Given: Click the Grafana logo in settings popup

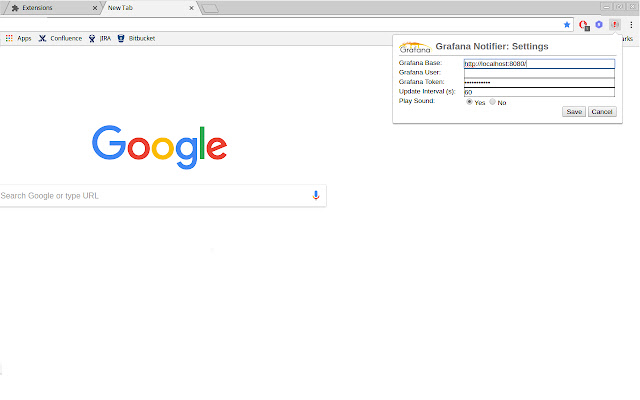Looking at the screenshot, I should (415, 47).
